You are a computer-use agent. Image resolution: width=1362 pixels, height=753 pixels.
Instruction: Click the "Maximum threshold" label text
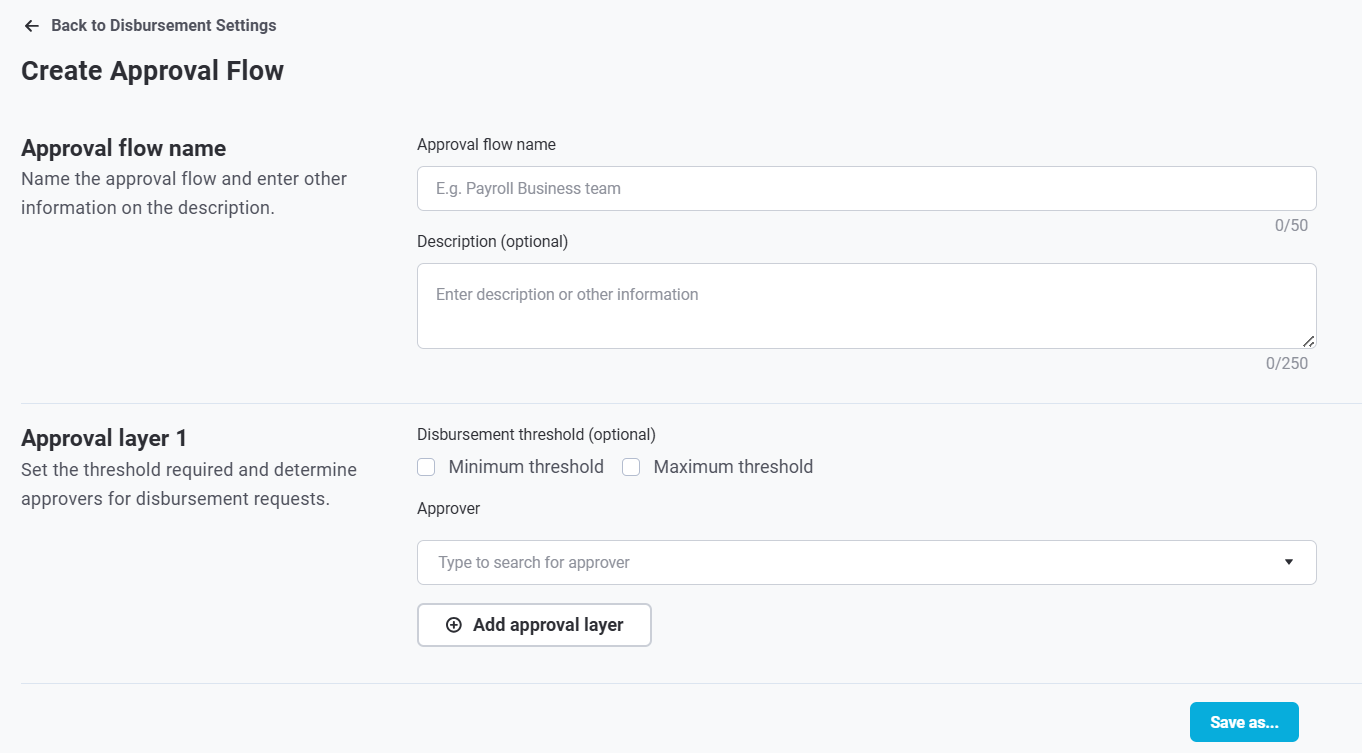[x=733, y=467]
